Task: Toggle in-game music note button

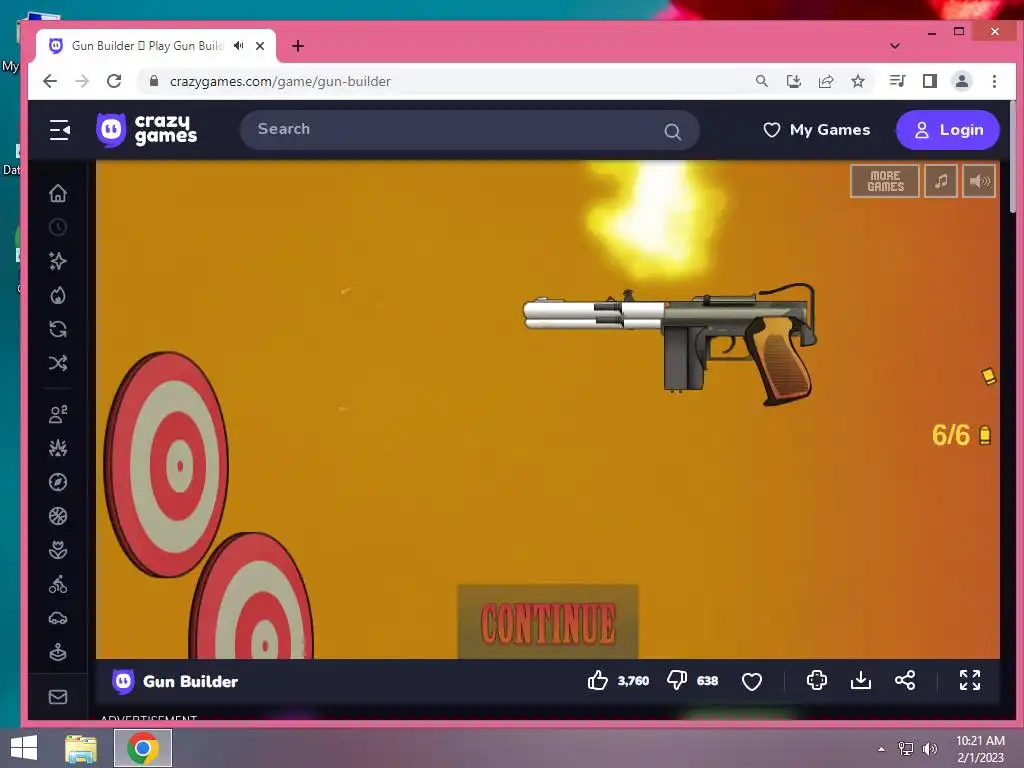Action: coord(941,181)
